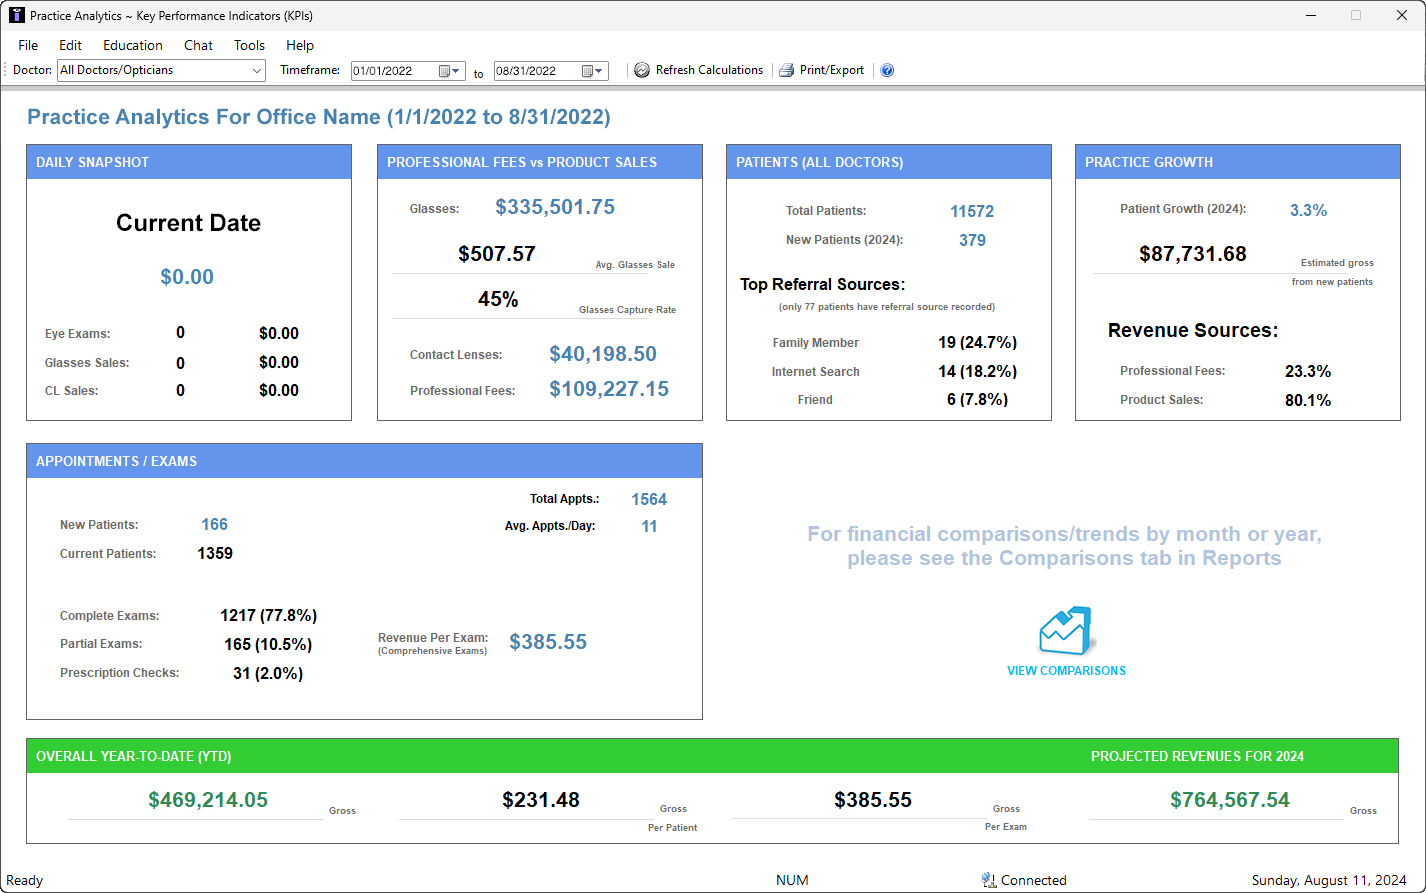
Task: Open the Education menu
Action: (x=133, y=45)
